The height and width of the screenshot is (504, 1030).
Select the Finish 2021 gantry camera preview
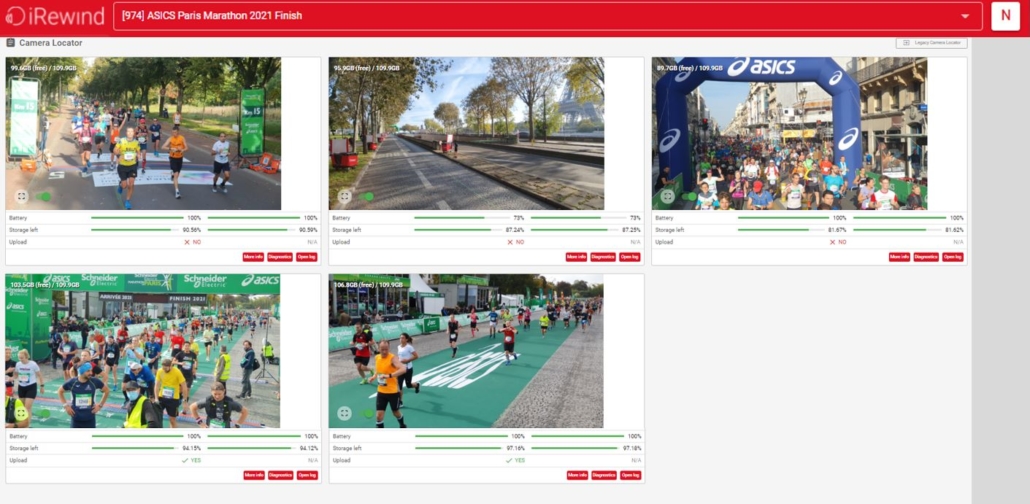143,351
